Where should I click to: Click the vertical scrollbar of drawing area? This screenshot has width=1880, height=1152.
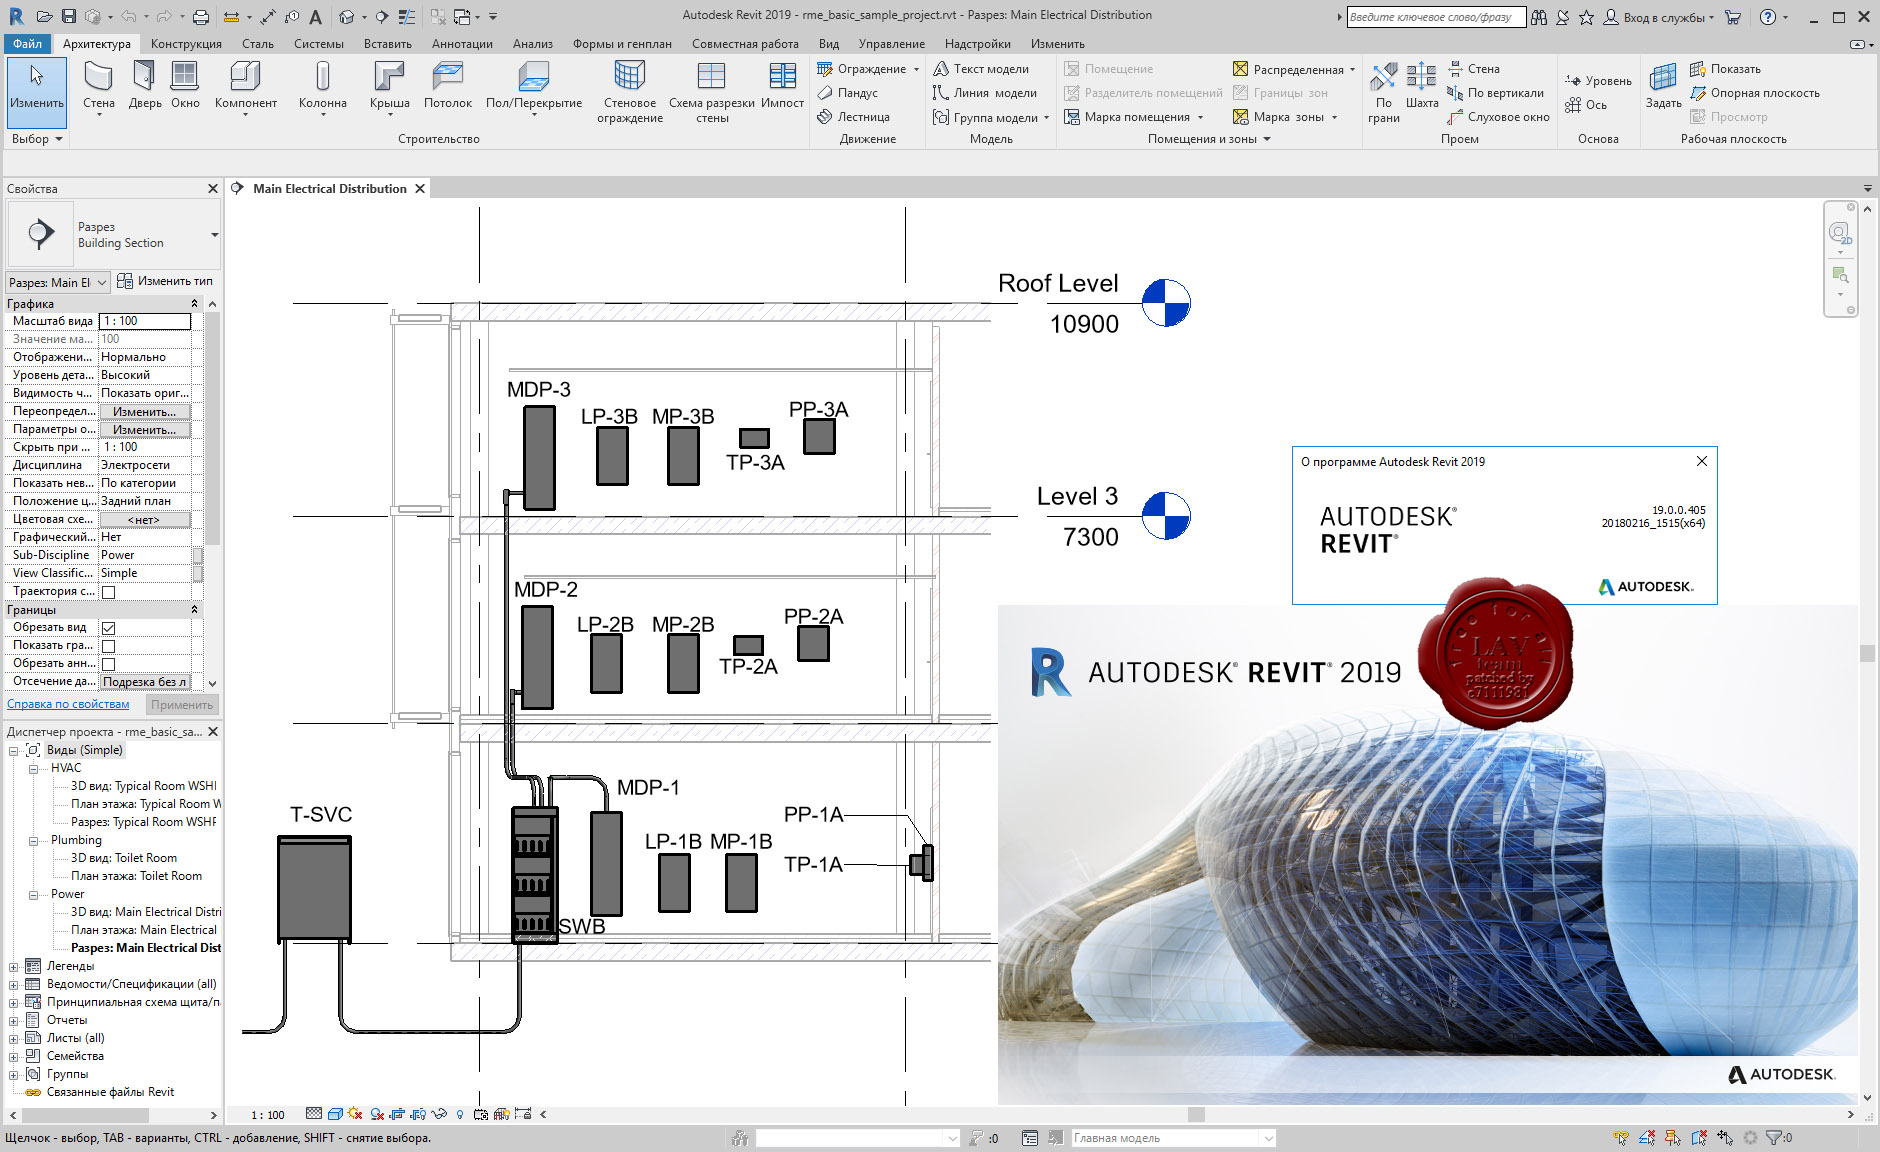point(1866,653)
